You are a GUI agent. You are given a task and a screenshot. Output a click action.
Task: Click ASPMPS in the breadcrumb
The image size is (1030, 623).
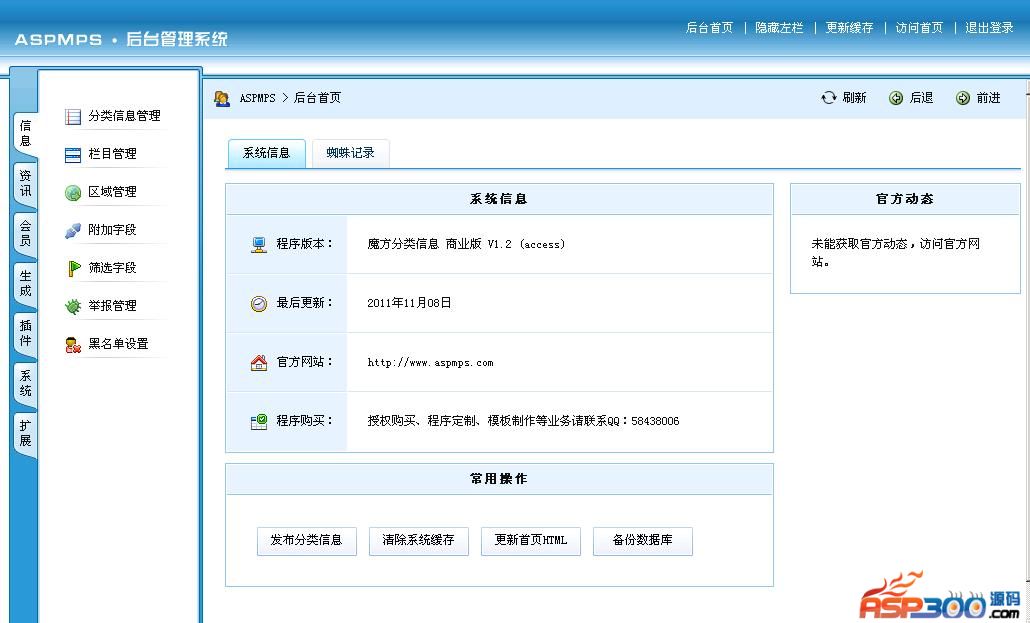tap(258, 98)
